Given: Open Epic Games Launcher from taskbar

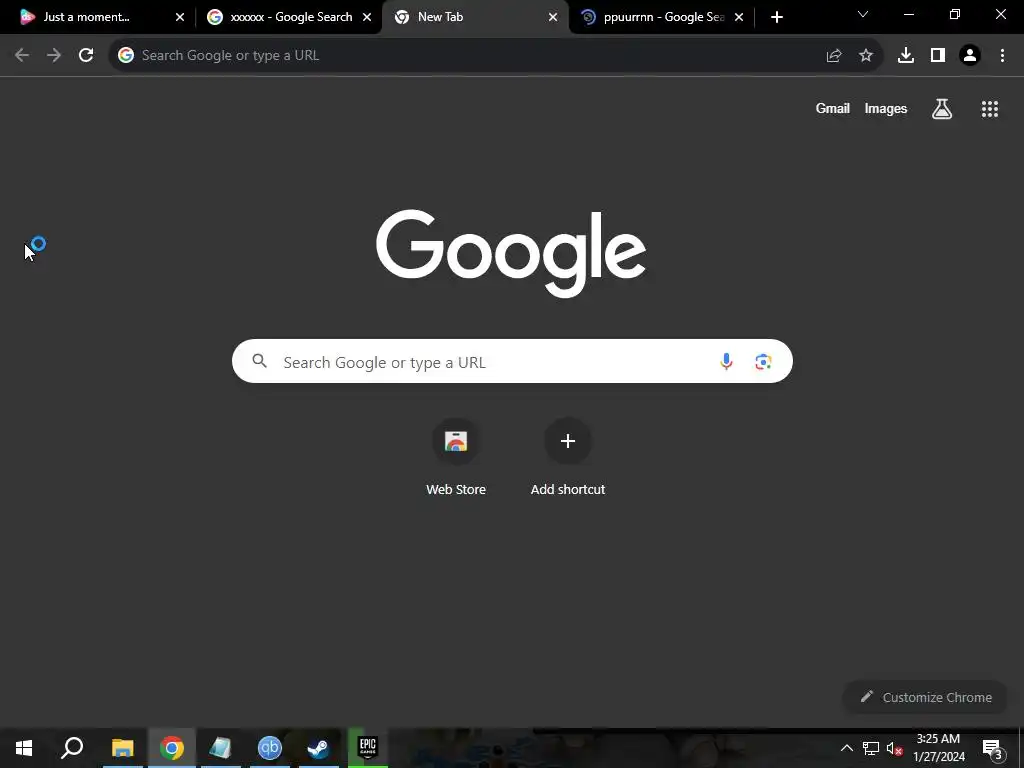Looking at the screenshot, I should tap(368, 748).
